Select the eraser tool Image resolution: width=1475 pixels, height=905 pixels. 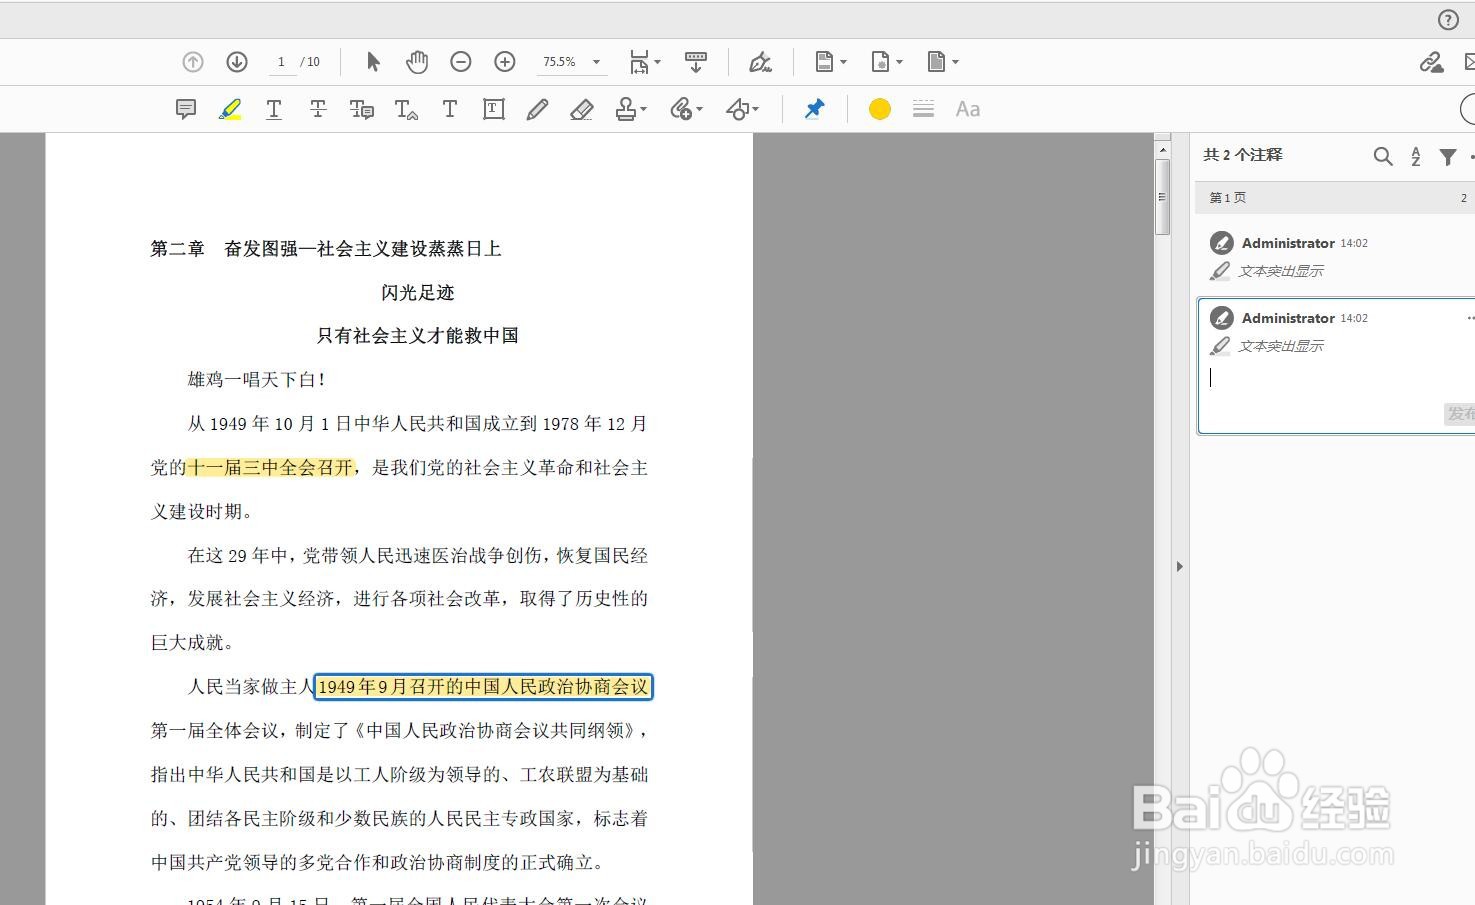[582, 109]
